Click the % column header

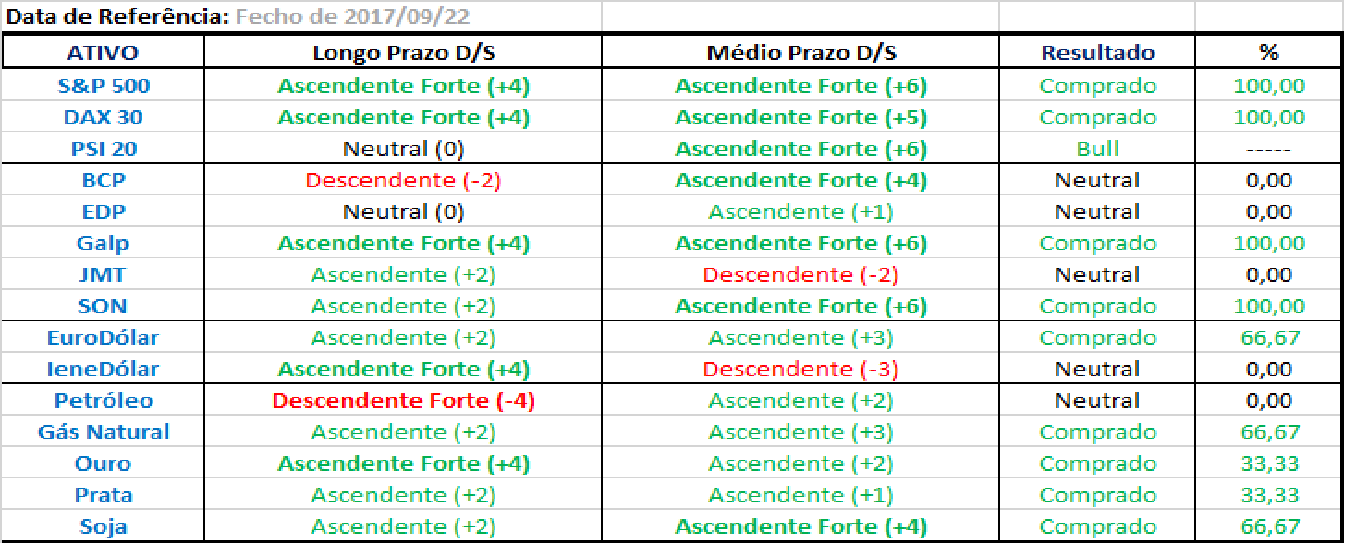(x=1268, y=53)
